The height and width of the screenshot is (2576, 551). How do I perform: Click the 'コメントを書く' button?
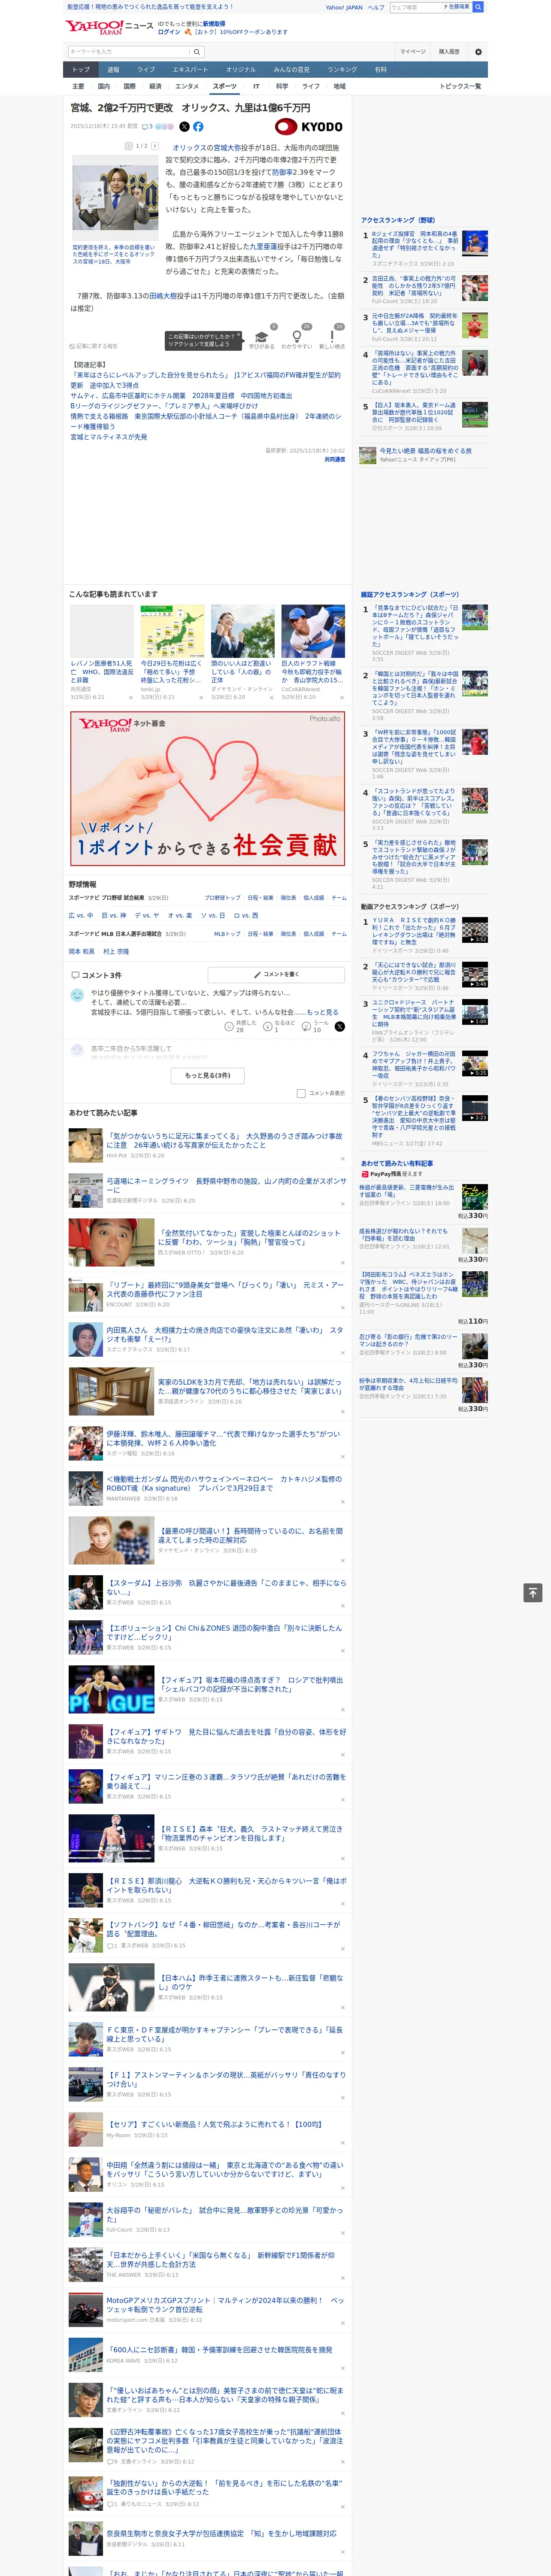pos(276,974)
